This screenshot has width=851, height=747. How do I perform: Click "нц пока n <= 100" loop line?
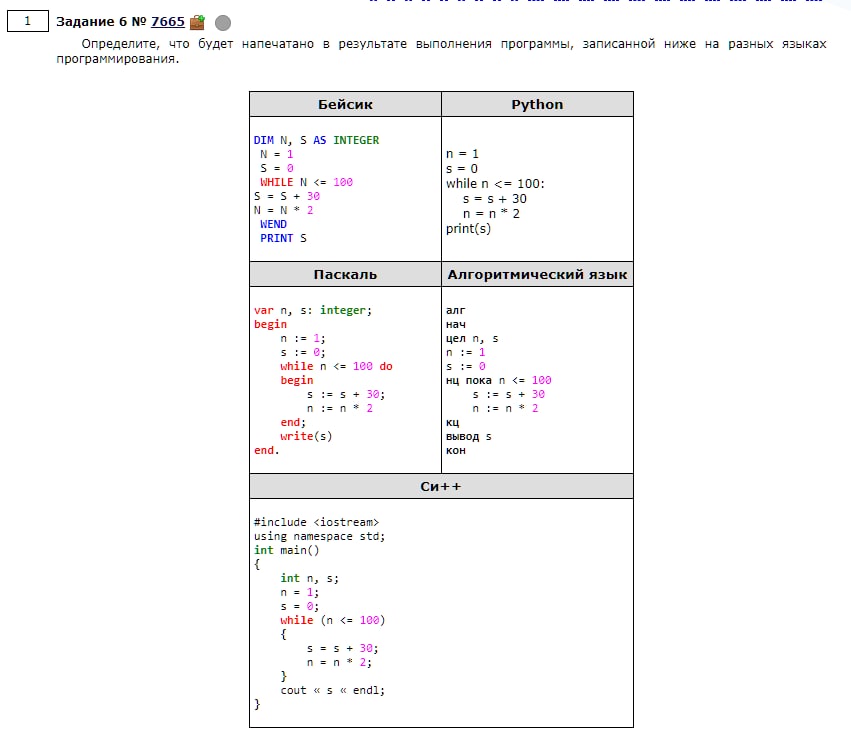498,380
